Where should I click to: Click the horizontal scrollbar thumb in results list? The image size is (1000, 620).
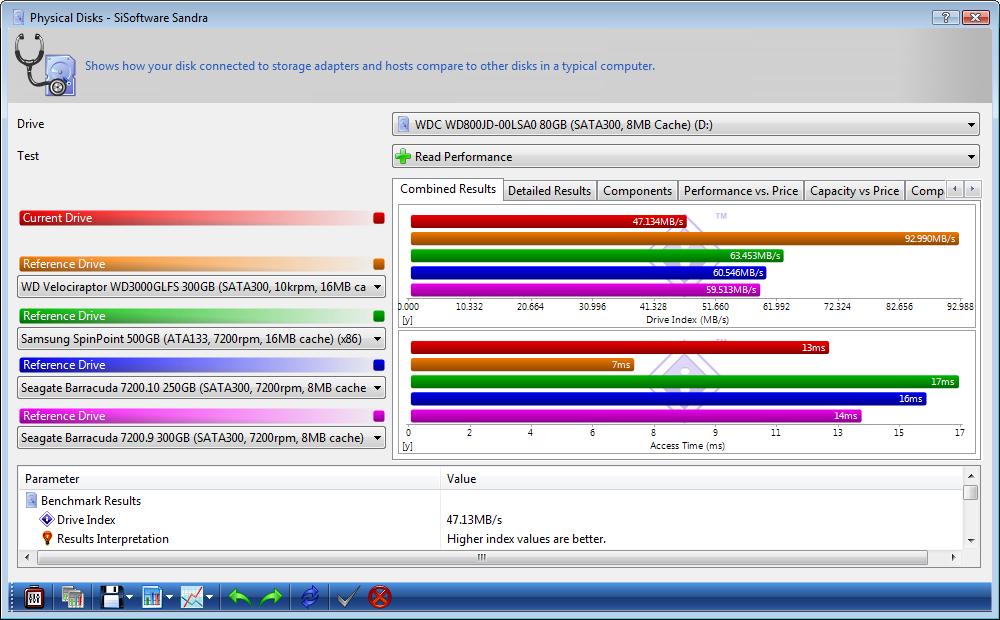(x=482, y=557)
